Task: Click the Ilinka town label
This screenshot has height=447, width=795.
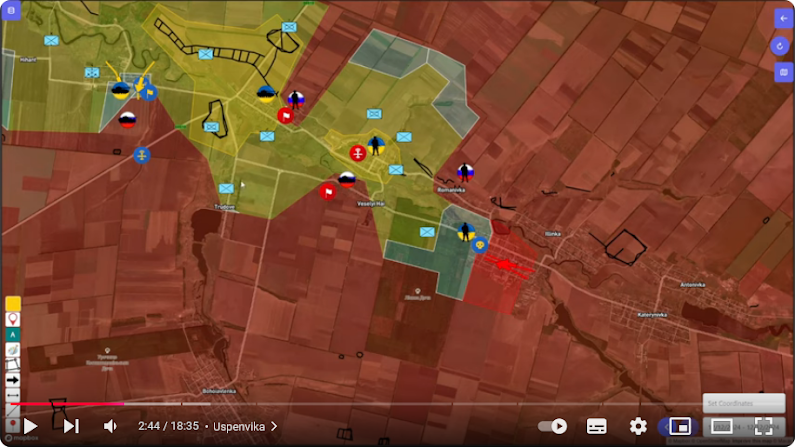Action: (x=553, y=234)
